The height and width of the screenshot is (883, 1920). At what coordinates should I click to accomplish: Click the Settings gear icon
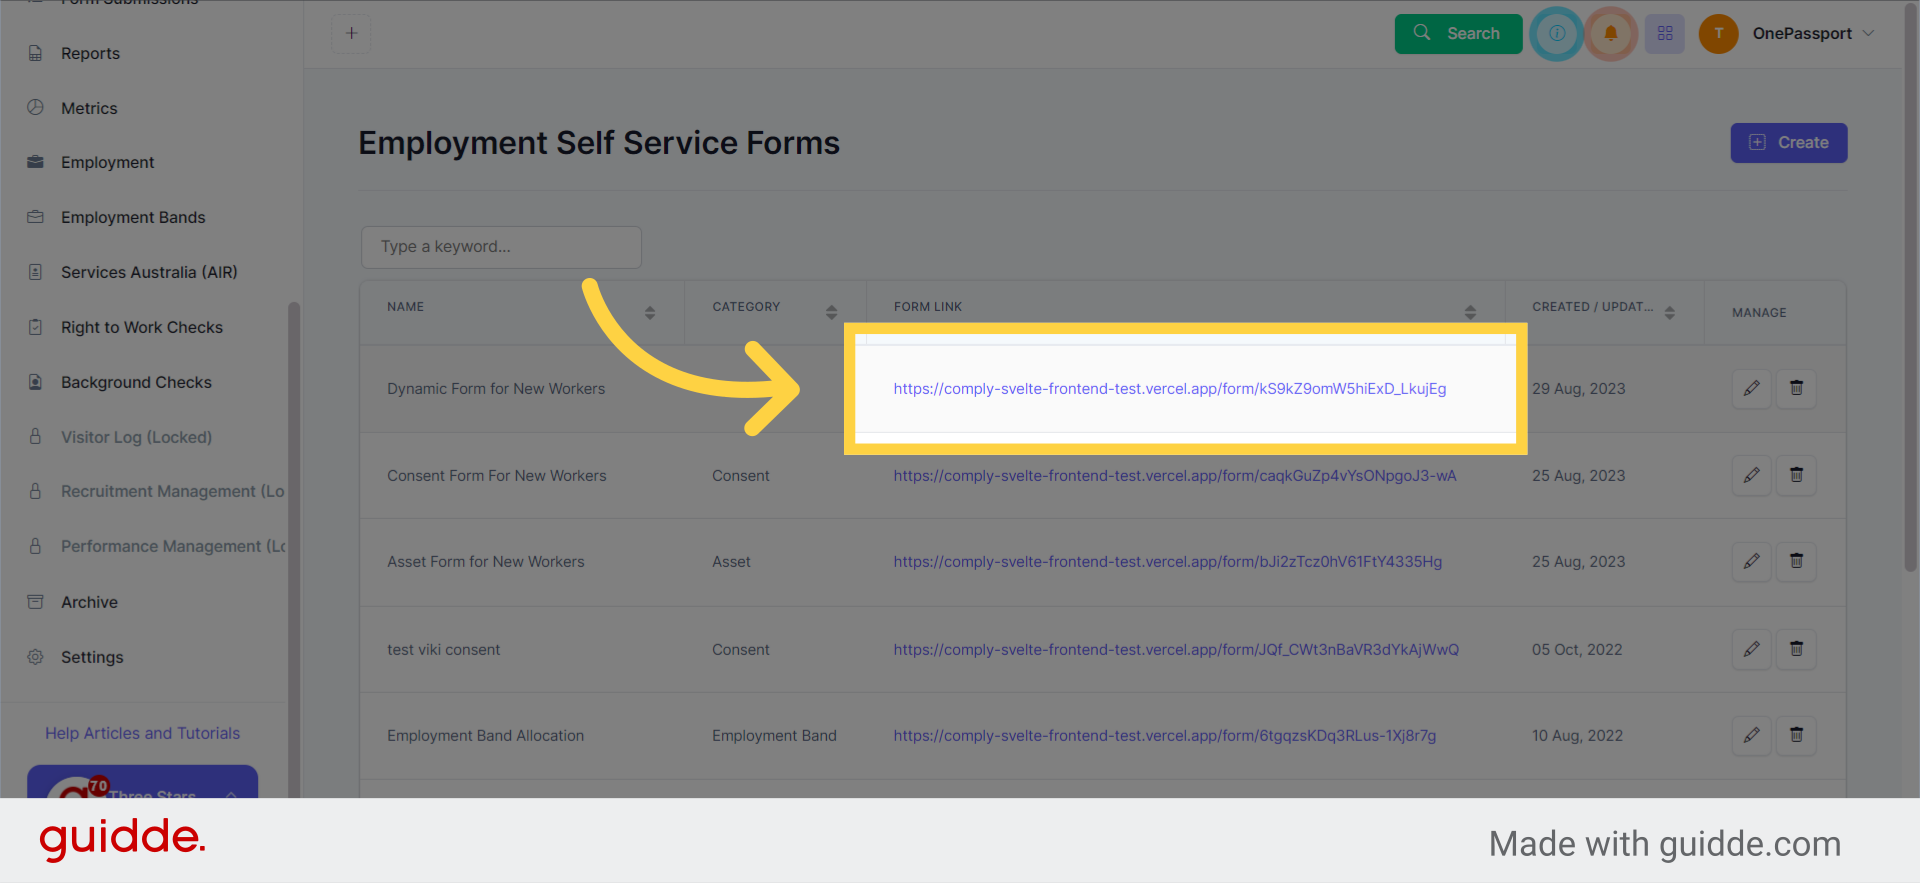[35, 657]
